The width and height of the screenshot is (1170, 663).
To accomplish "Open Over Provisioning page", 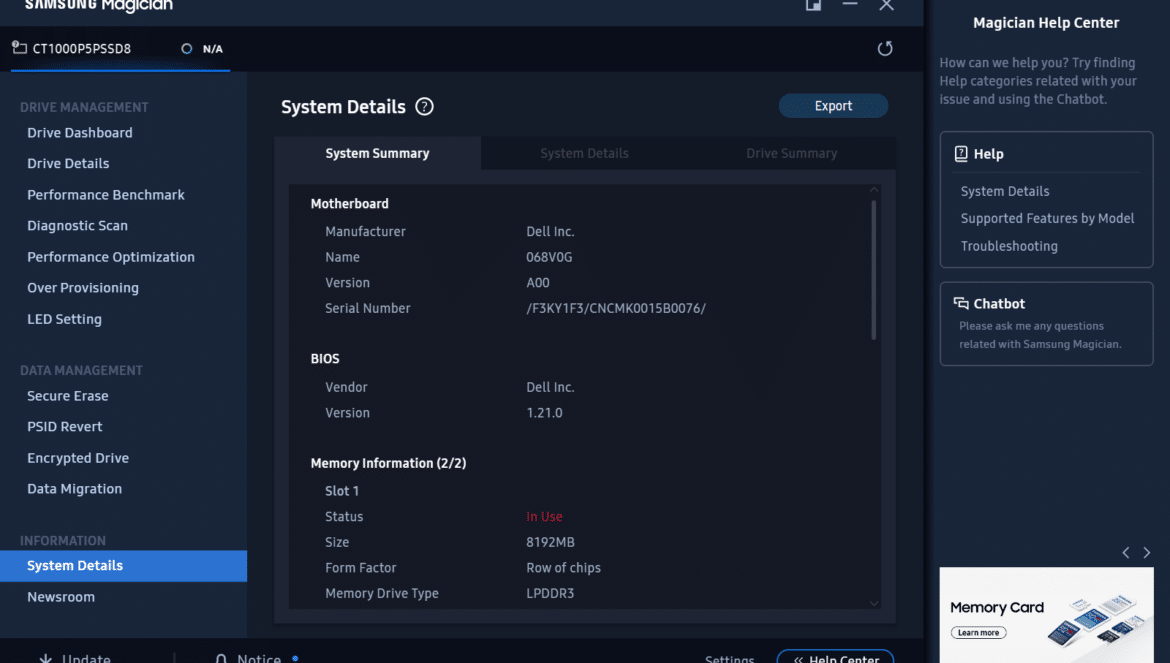I will click(x=83, y=288).
